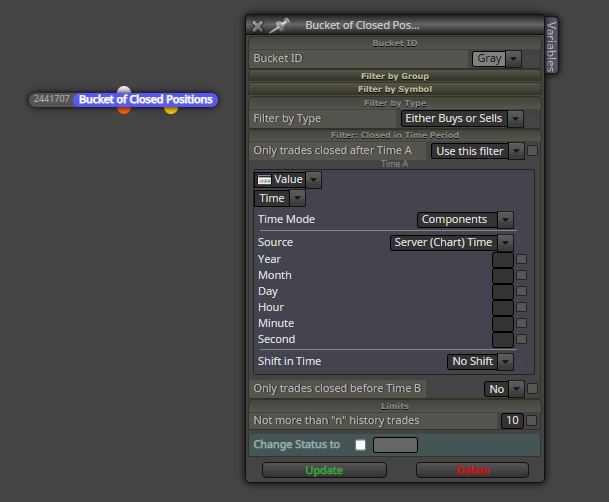Toggle the Filter by Type row checkbox
This screenshot has width=609, height=502.
point(532,118)
